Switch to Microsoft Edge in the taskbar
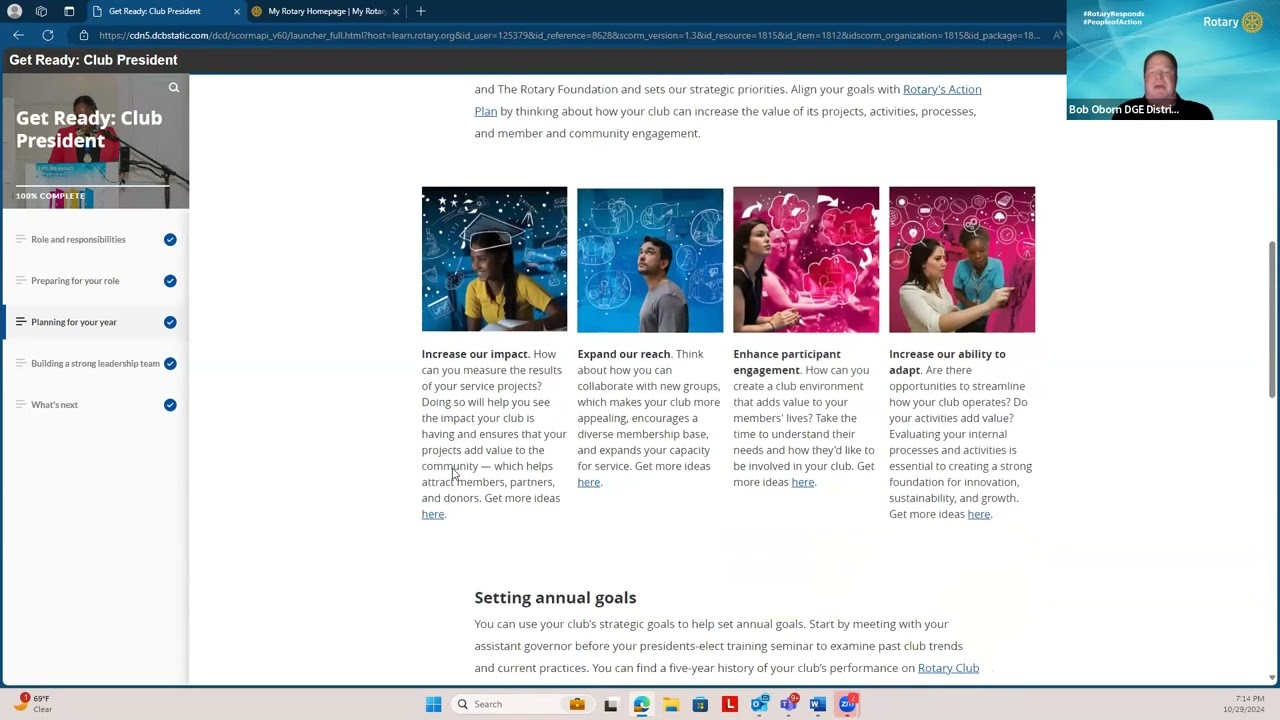 tap(641, 704)
